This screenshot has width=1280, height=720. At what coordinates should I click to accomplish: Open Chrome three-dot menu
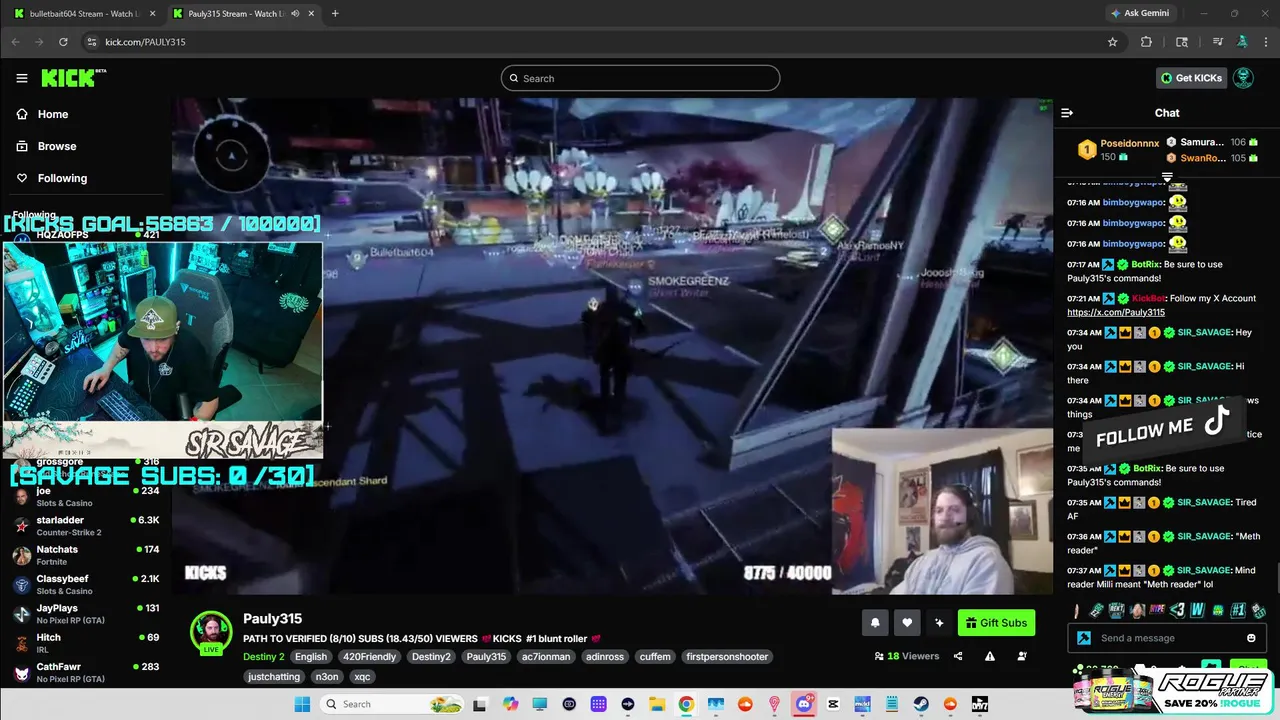pyautogui.click(x=1265, y=42)
